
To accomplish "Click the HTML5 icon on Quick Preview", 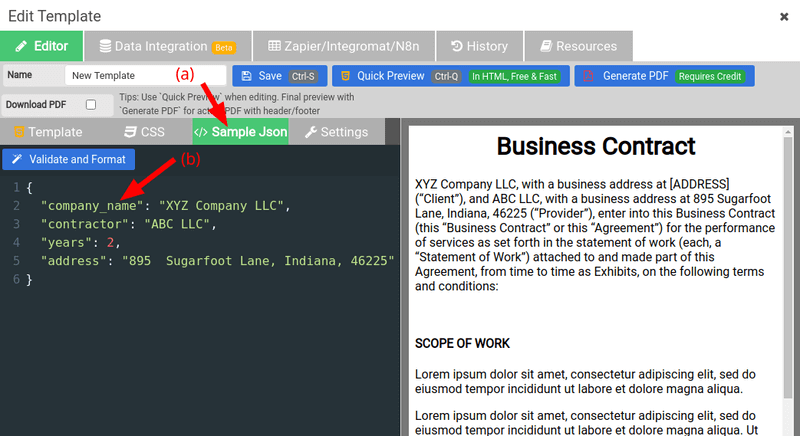I will pos(345,76).
